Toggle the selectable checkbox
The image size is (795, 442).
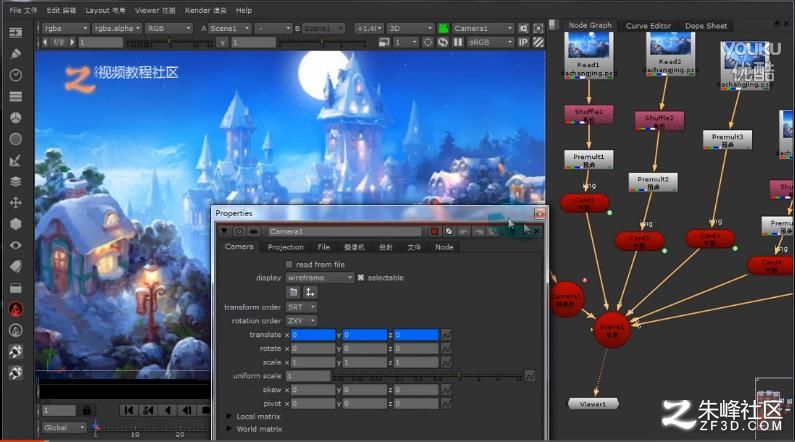(360, 278)
